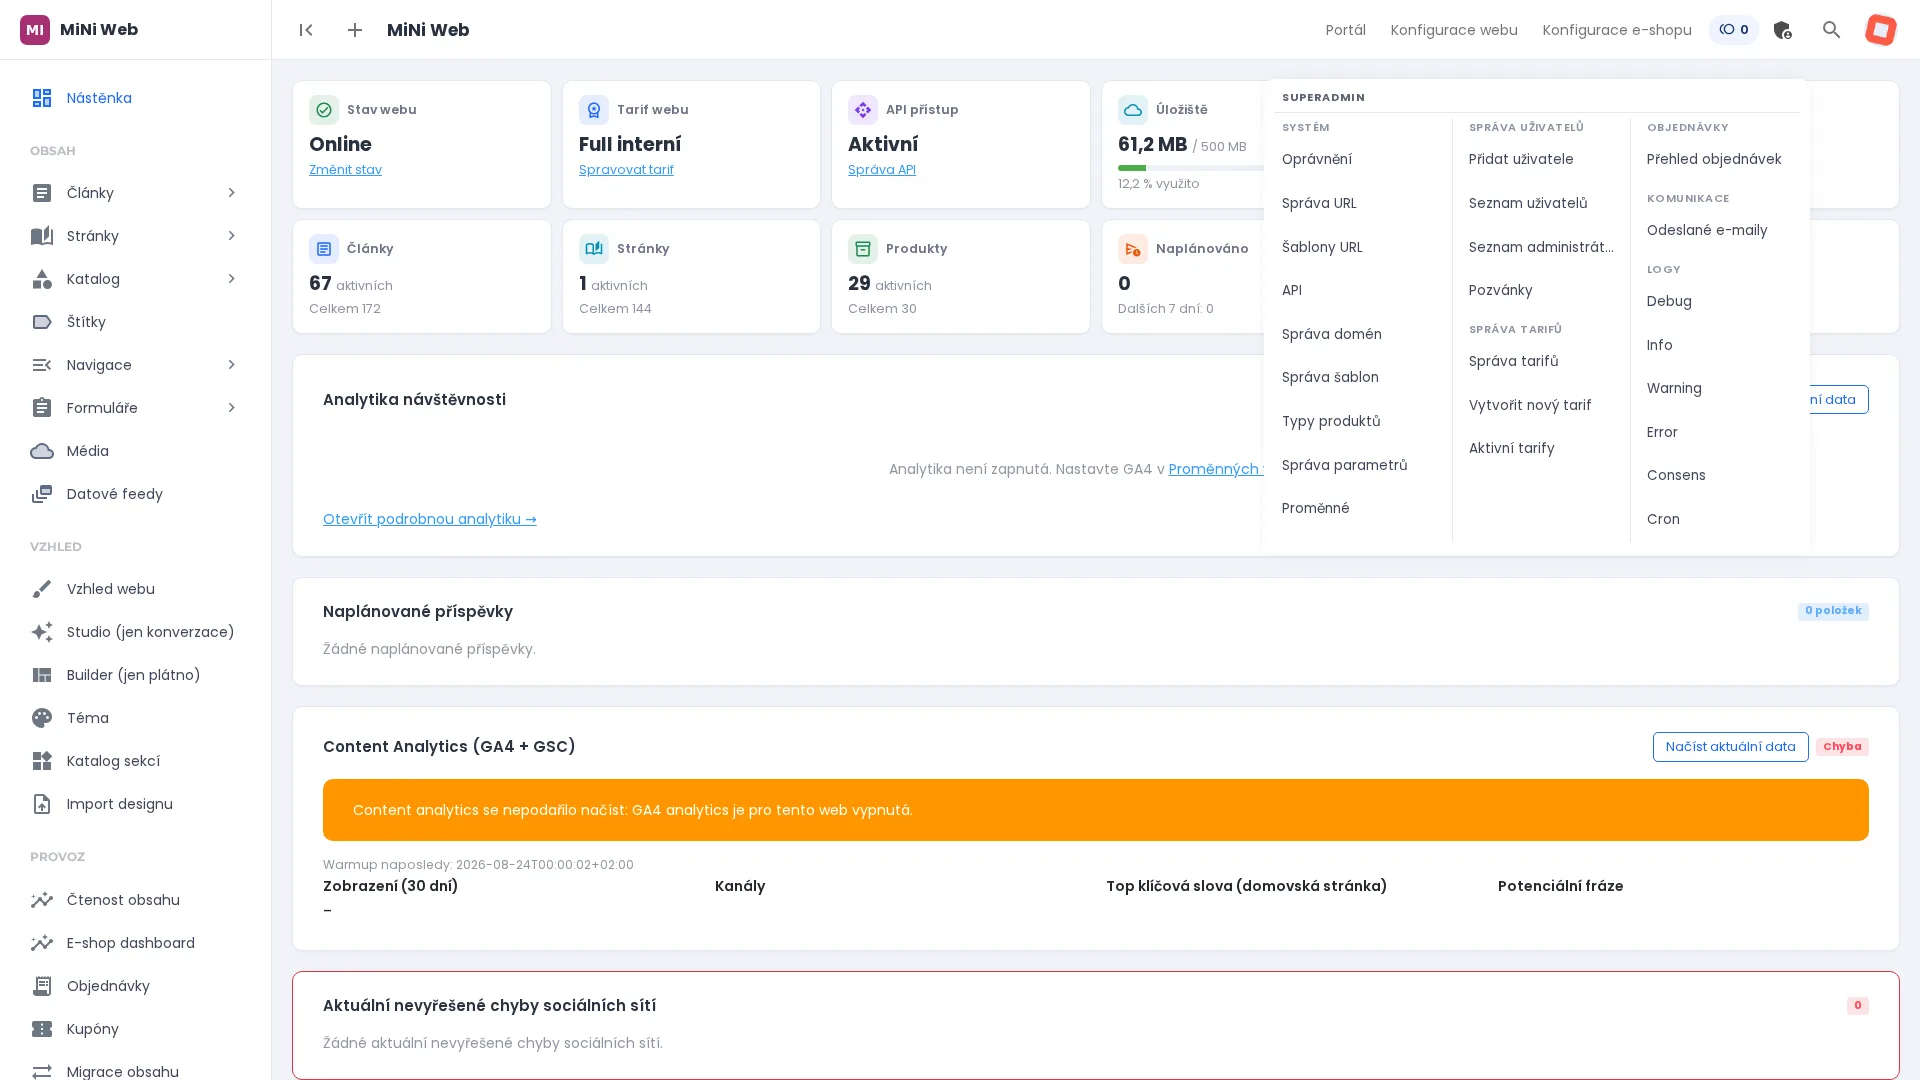Open Konfigurace webu in the top navigation
The height and width of the screenshot is (1080, 1920).
tap(1454, 30)
